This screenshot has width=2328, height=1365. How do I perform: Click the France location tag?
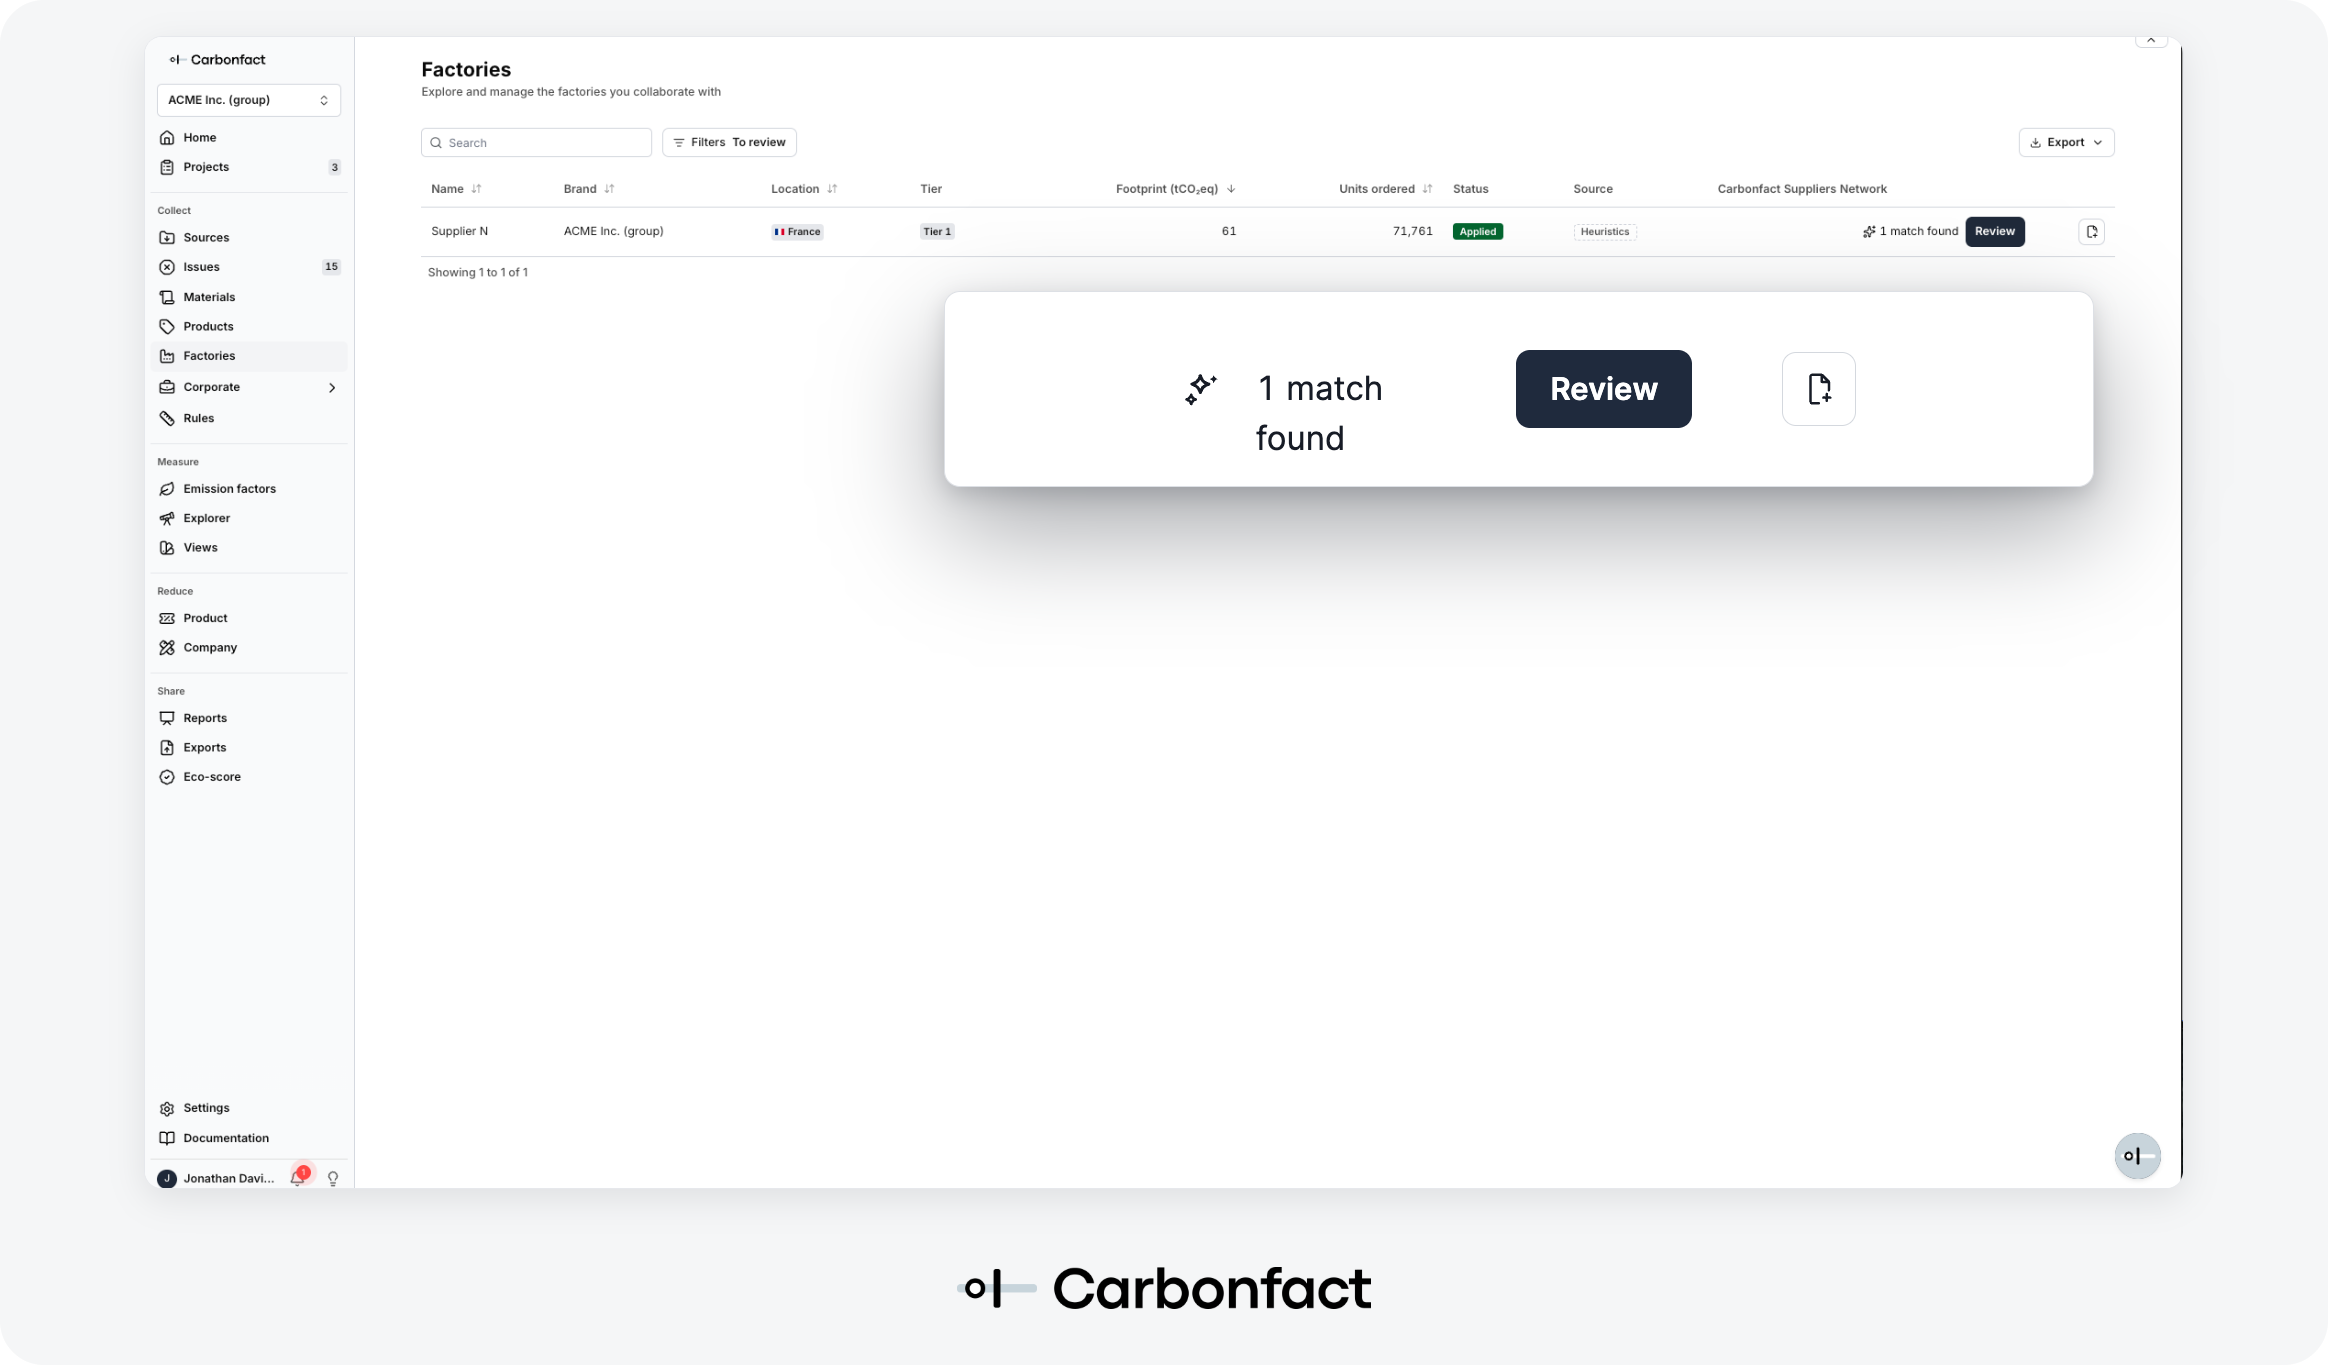pos(797,232)
